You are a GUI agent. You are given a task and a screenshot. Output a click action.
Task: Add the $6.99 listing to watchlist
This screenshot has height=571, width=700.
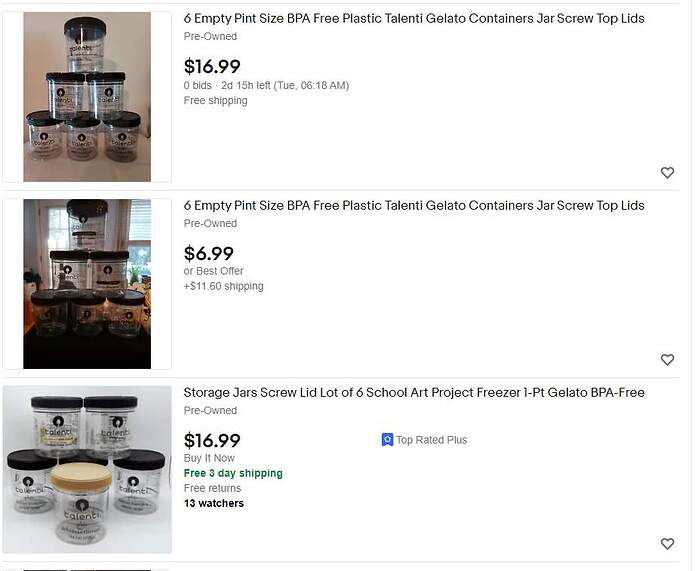click(x=667, y=360)
